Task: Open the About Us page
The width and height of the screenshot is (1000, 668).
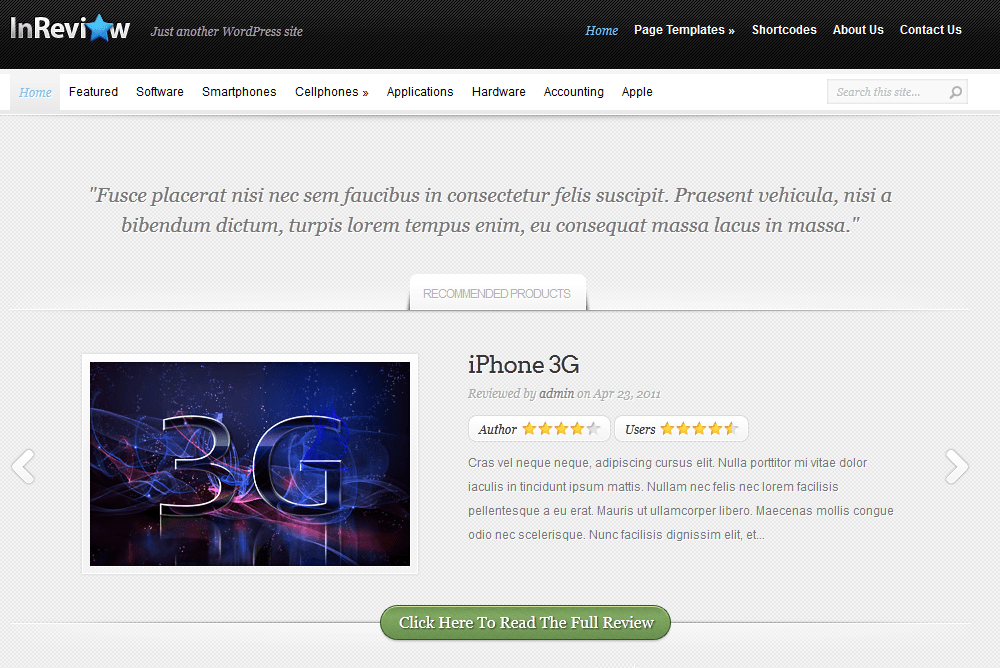Action: click(x=858, y=30)
